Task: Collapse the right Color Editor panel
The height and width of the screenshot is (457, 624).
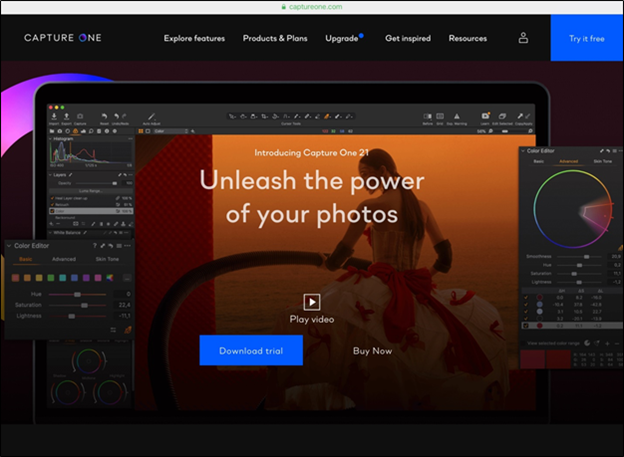Action: [523, 151]
